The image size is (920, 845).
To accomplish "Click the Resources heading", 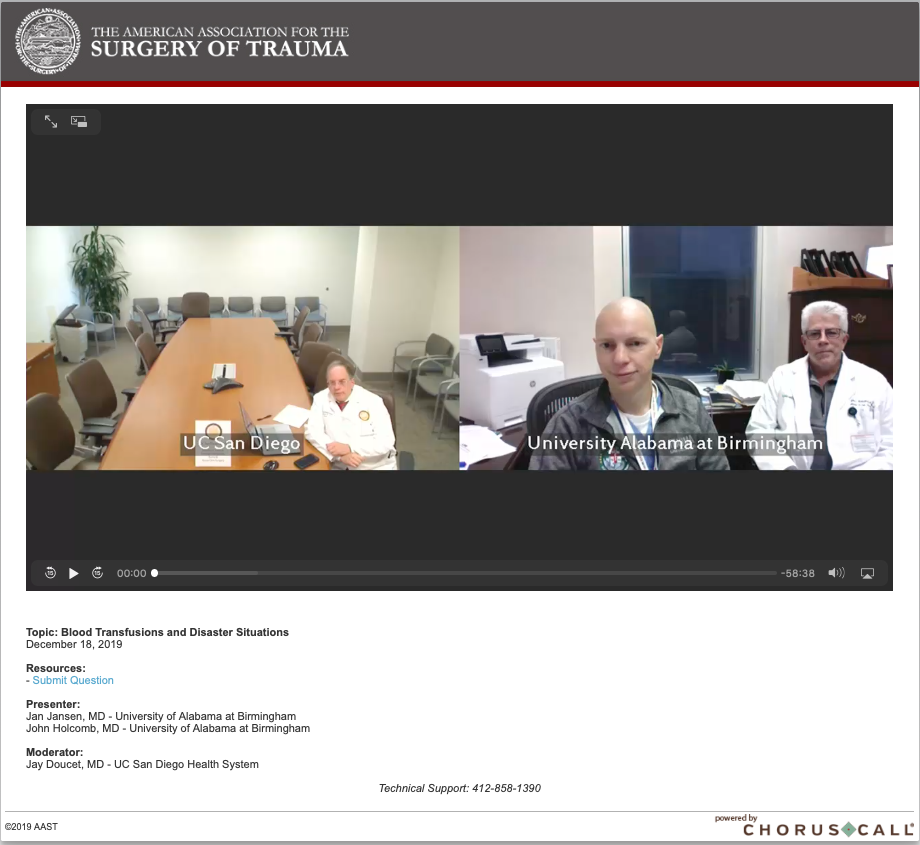I will pyautogui.click(x=56, y=668).
